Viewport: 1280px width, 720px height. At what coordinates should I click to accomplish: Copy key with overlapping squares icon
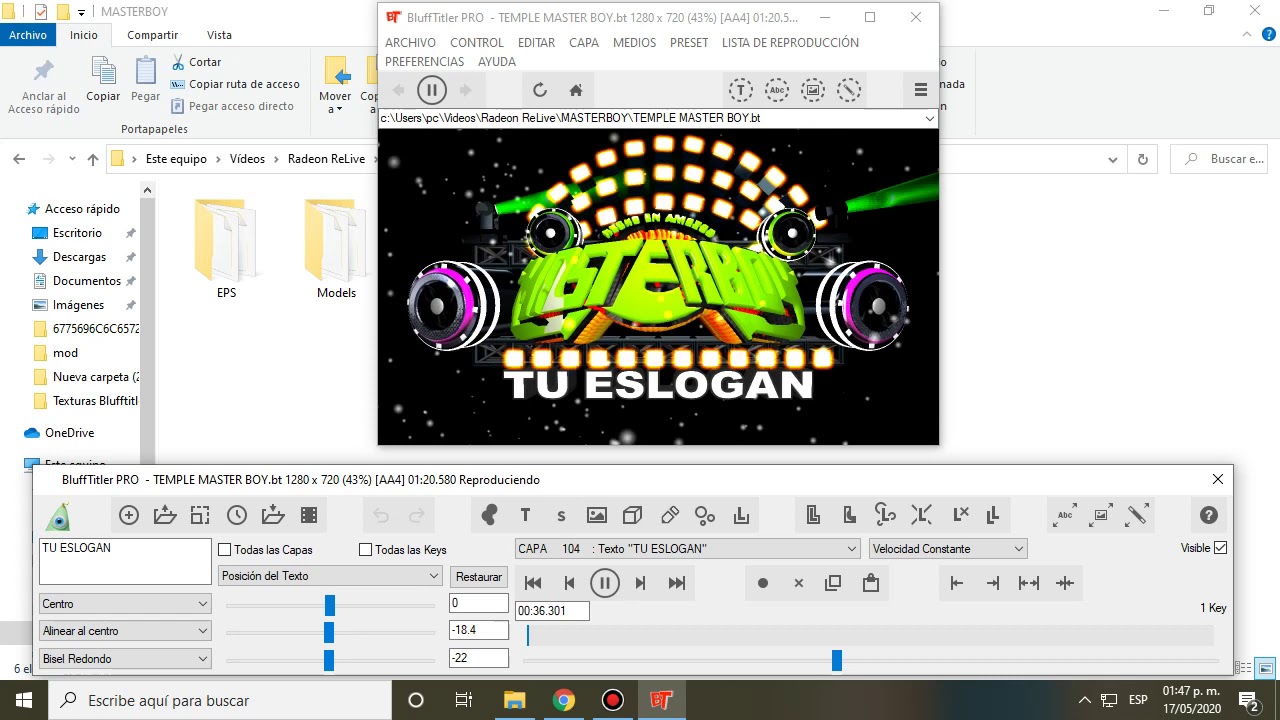click(x=833, y=583)
